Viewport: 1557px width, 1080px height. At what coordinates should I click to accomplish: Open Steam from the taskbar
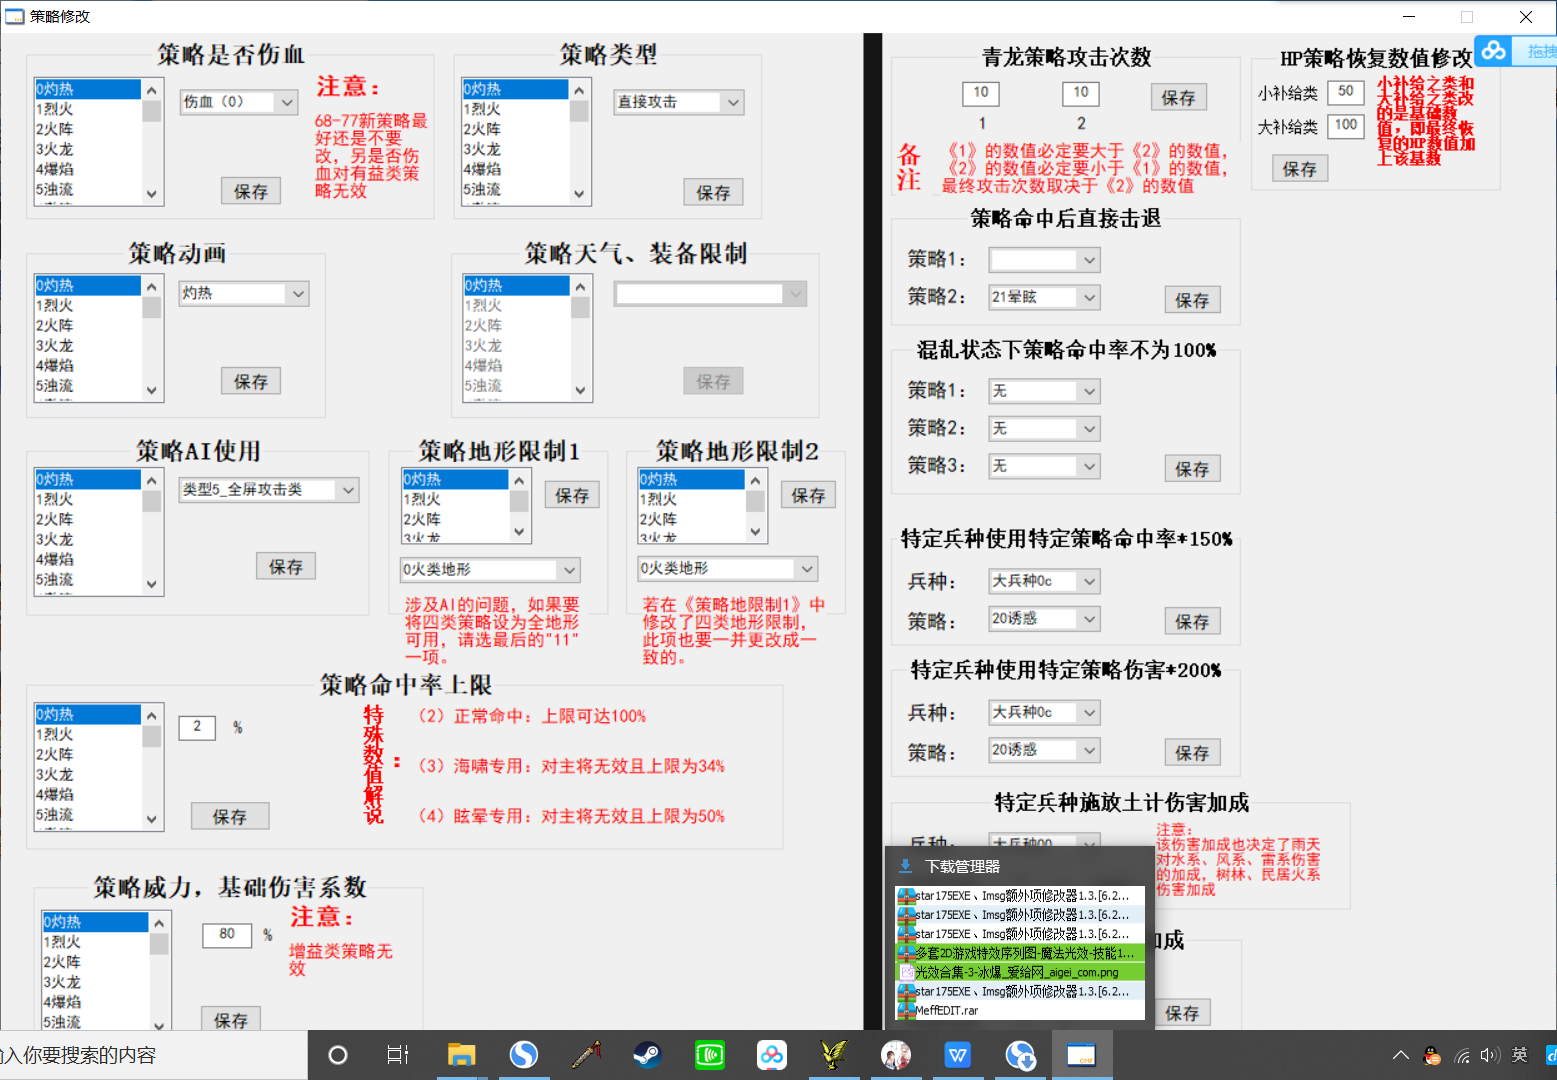(x=647, y=1055)
